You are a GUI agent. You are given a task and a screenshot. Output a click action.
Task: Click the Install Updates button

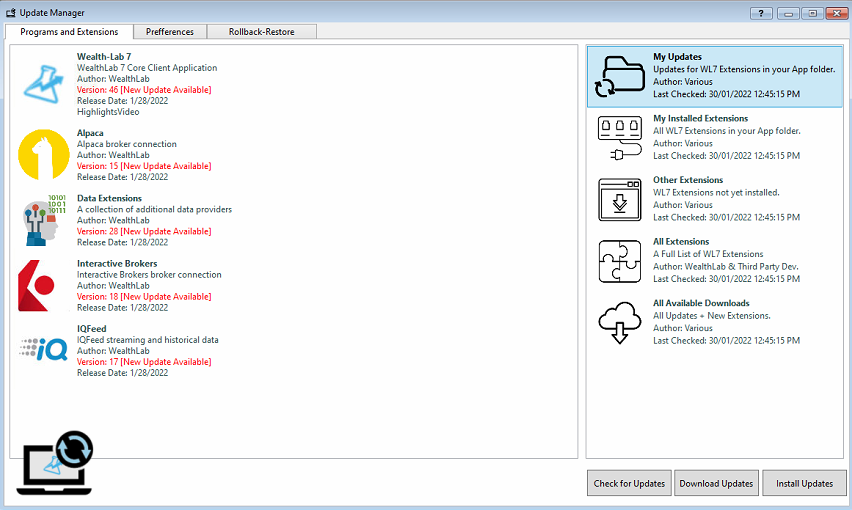click(804, 484)
